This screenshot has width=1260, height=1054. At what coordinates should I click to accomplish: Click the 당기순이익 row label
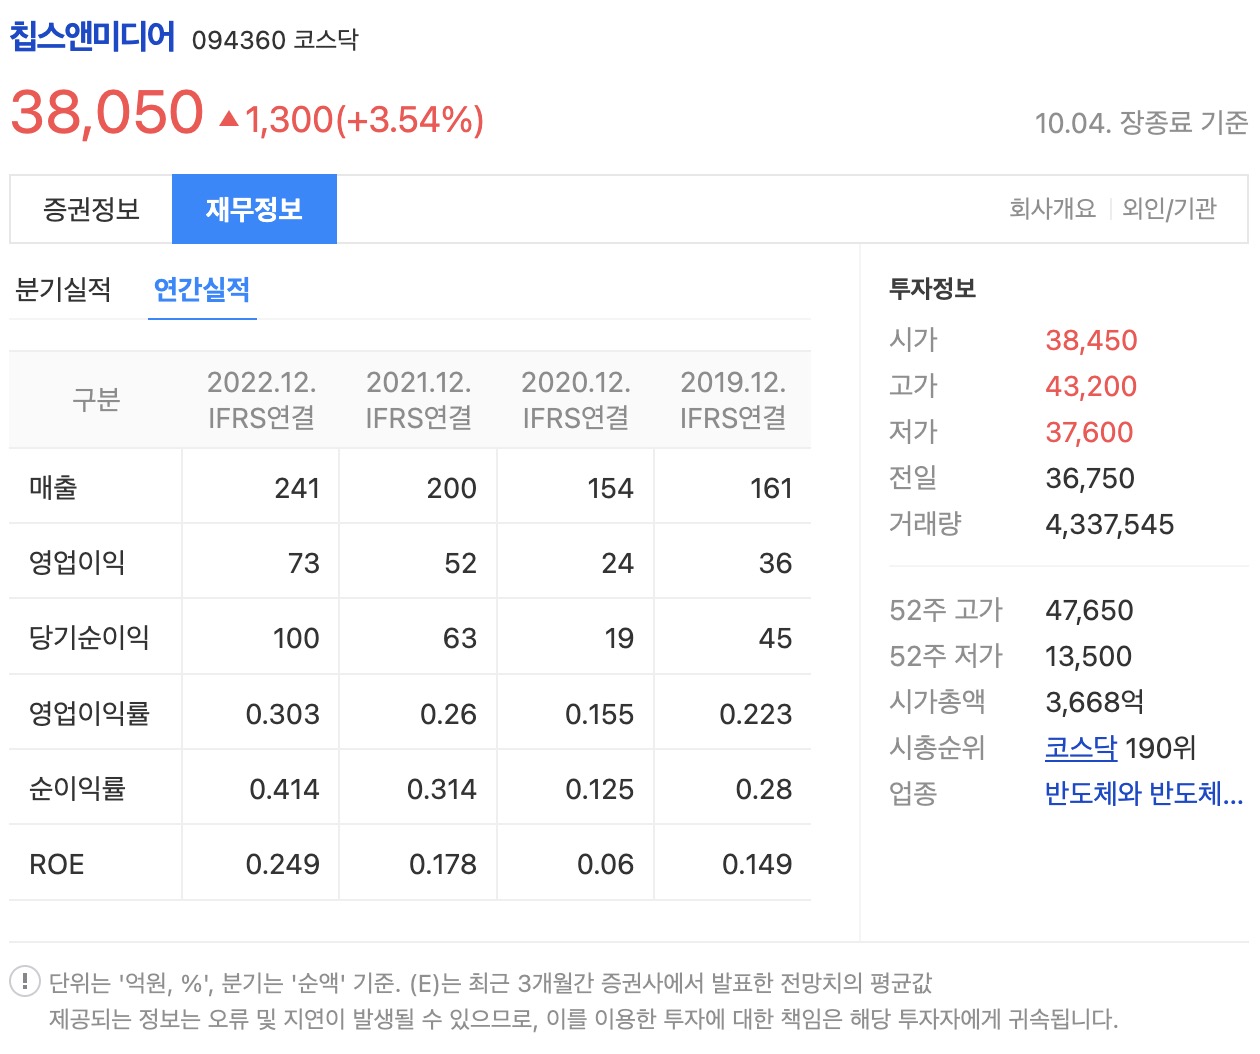[x=89, y=638]
